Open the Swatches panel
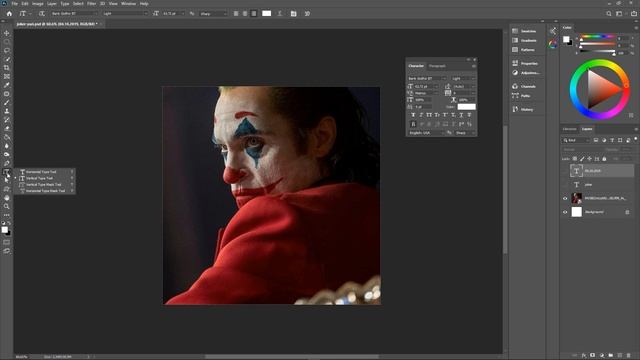This screenshot has height=360, width=640. coord(524,31)
